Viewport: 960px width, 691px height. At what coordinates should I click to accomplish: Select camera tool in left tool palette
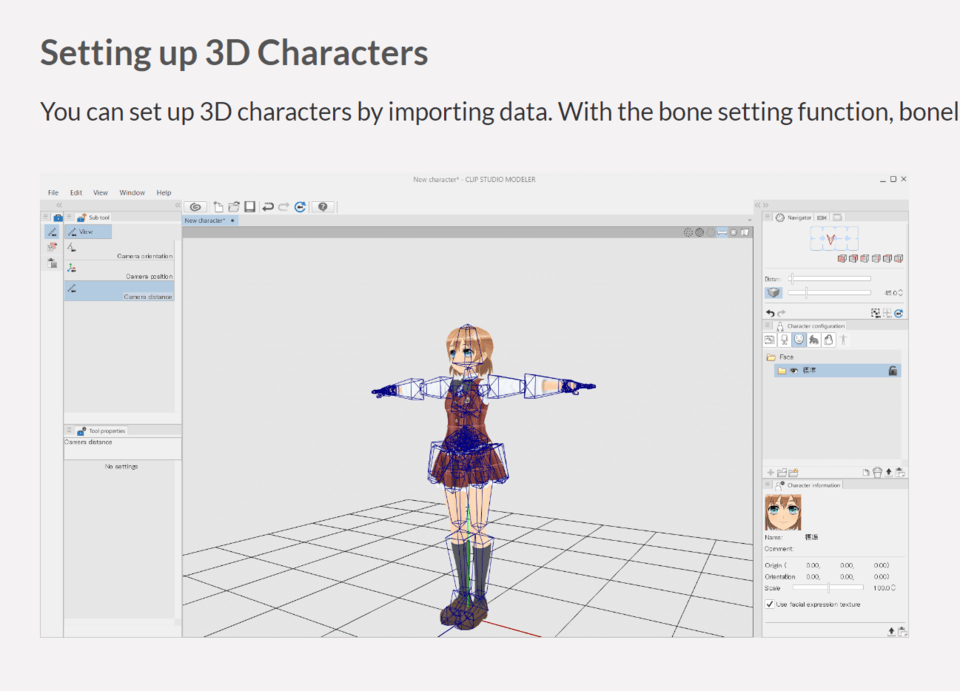pyautogui.click(x=52, y=232)
